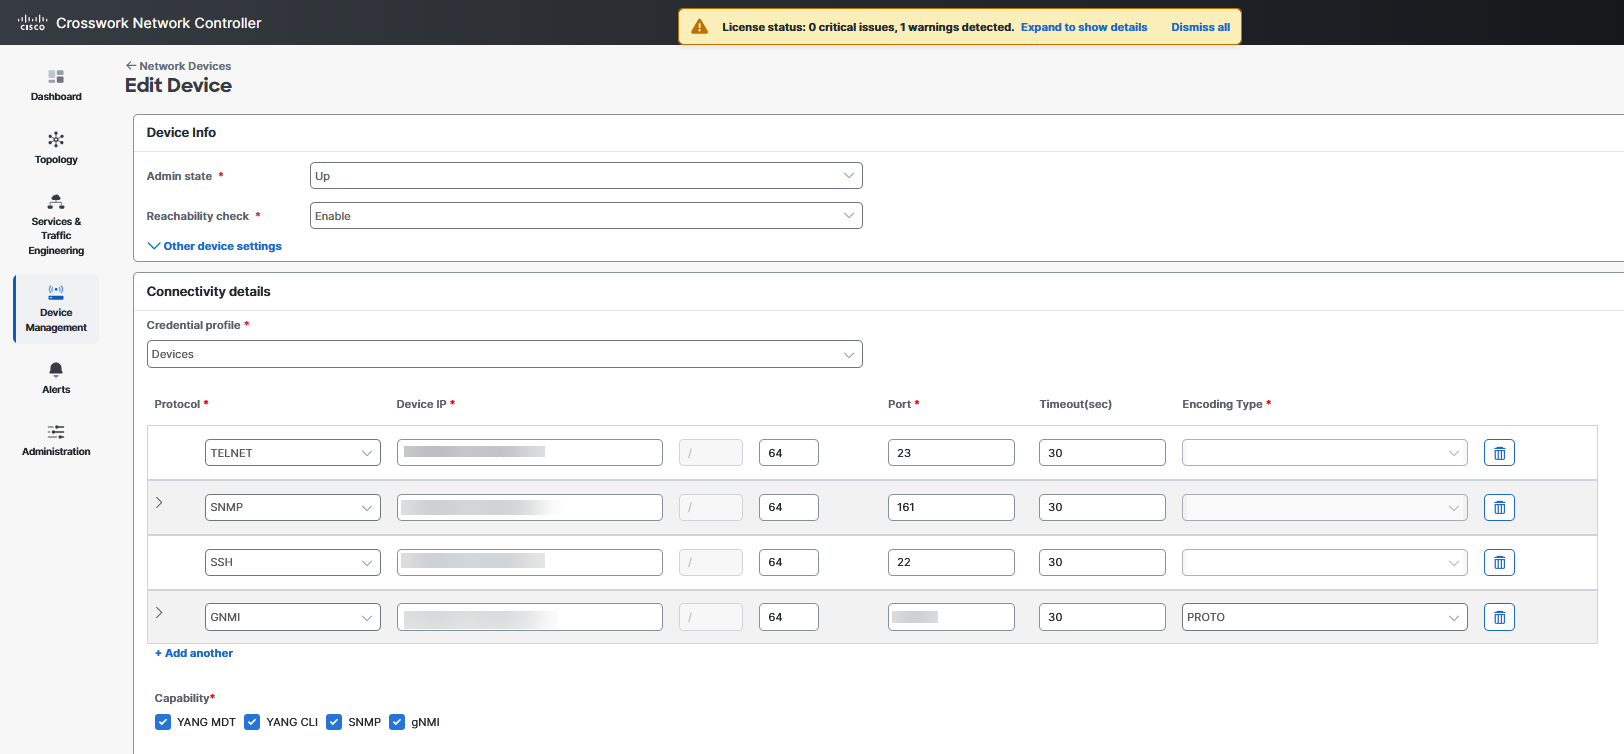1624x754 pixels.
Task: Click the TELNET timeout field
Action: pyautogui.click(x=1102, y=453)
